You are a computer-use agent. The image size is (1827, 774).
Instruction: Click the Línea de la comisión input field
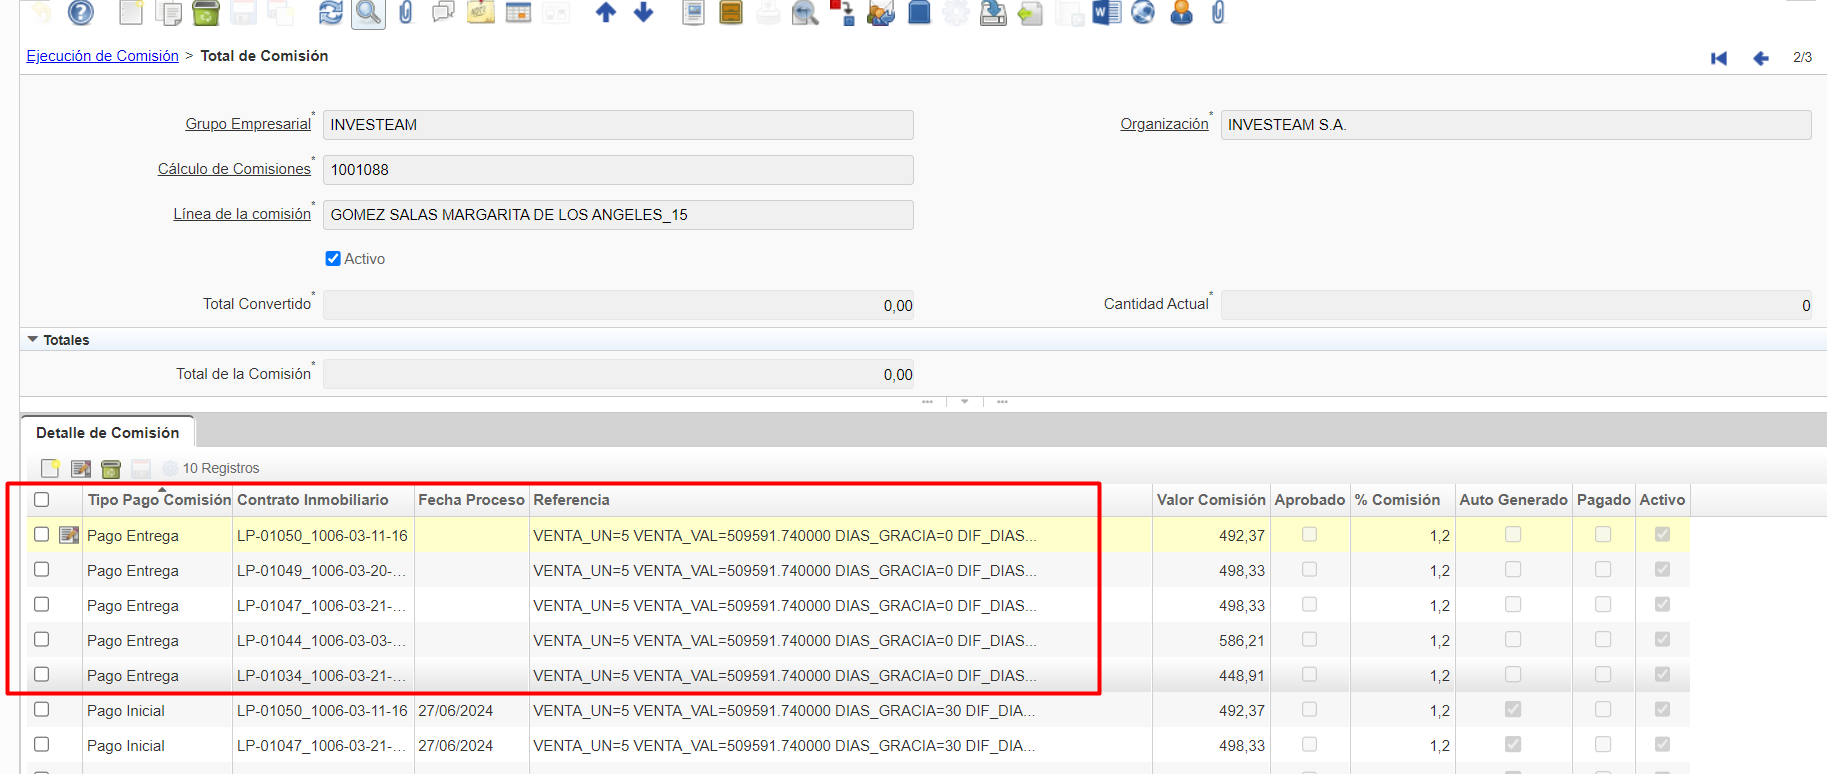tap(617, 215)
